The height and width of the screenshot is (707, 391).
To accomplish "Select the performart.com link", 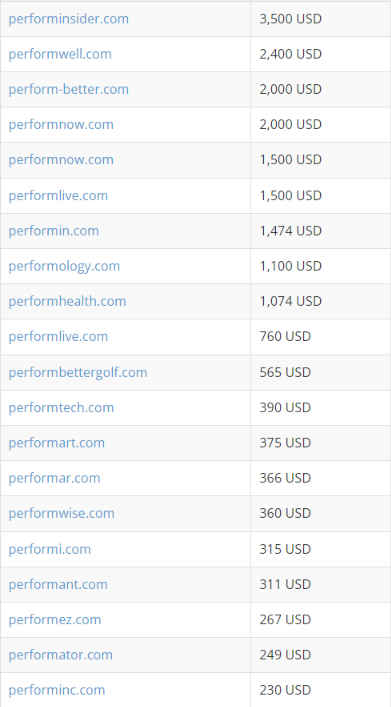I will (x=57, y=443).
